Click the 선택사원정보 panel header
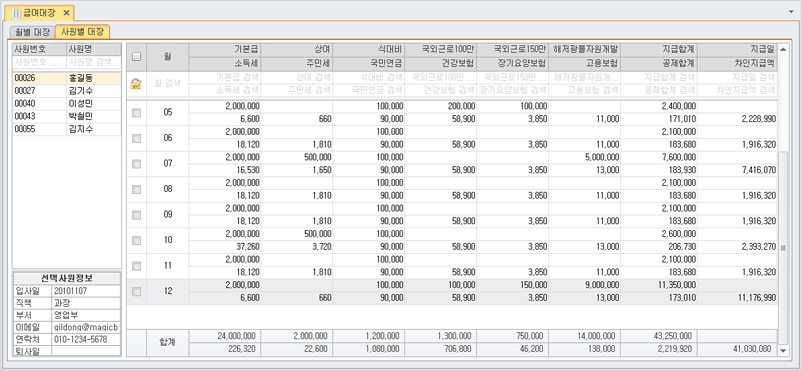The height and width of the screenshot is (371, 802). (67, 278)
